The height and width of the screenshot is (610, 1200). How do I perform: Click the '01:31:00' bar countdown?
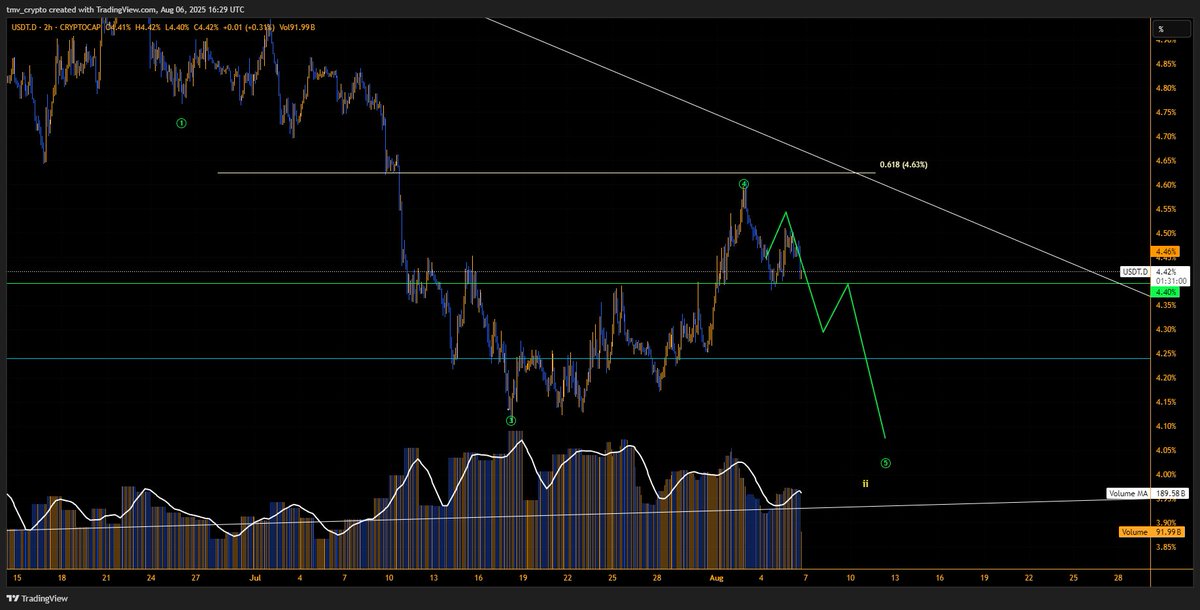(1171, 281)
